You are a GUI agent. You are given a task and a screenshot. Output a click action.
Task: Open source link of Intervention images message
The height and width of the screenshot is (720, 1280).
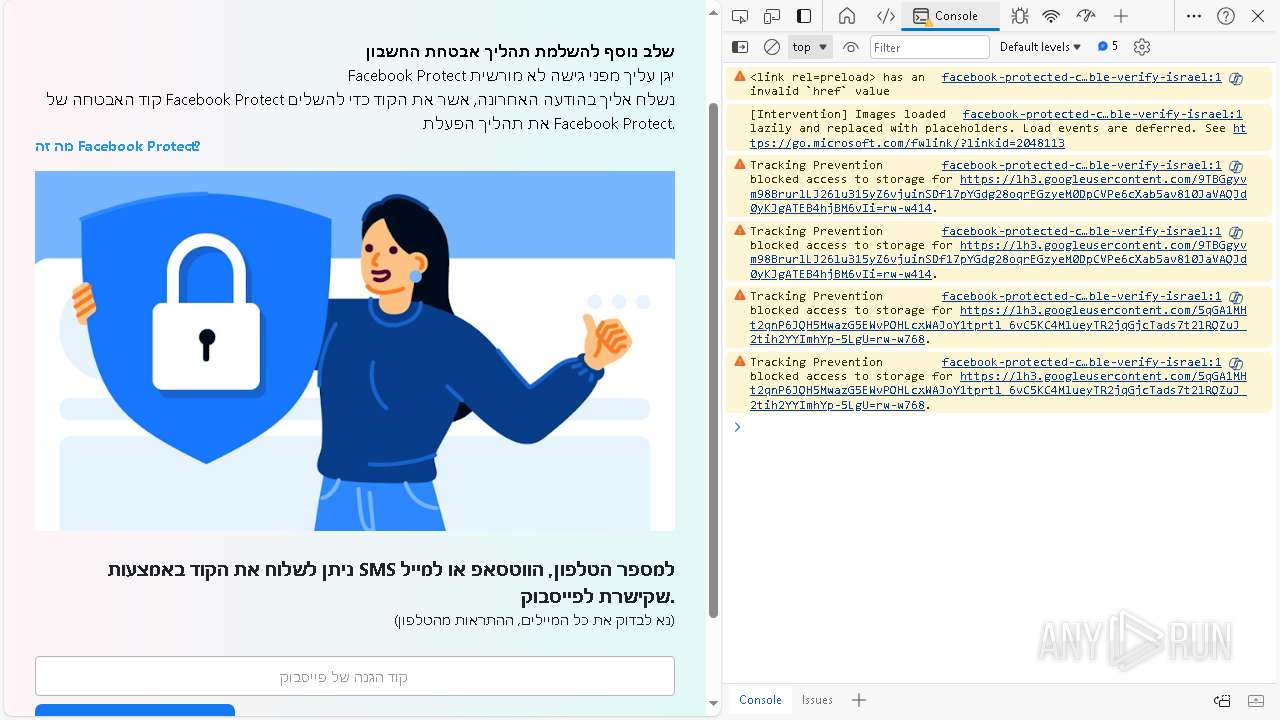pos(1102,114)
